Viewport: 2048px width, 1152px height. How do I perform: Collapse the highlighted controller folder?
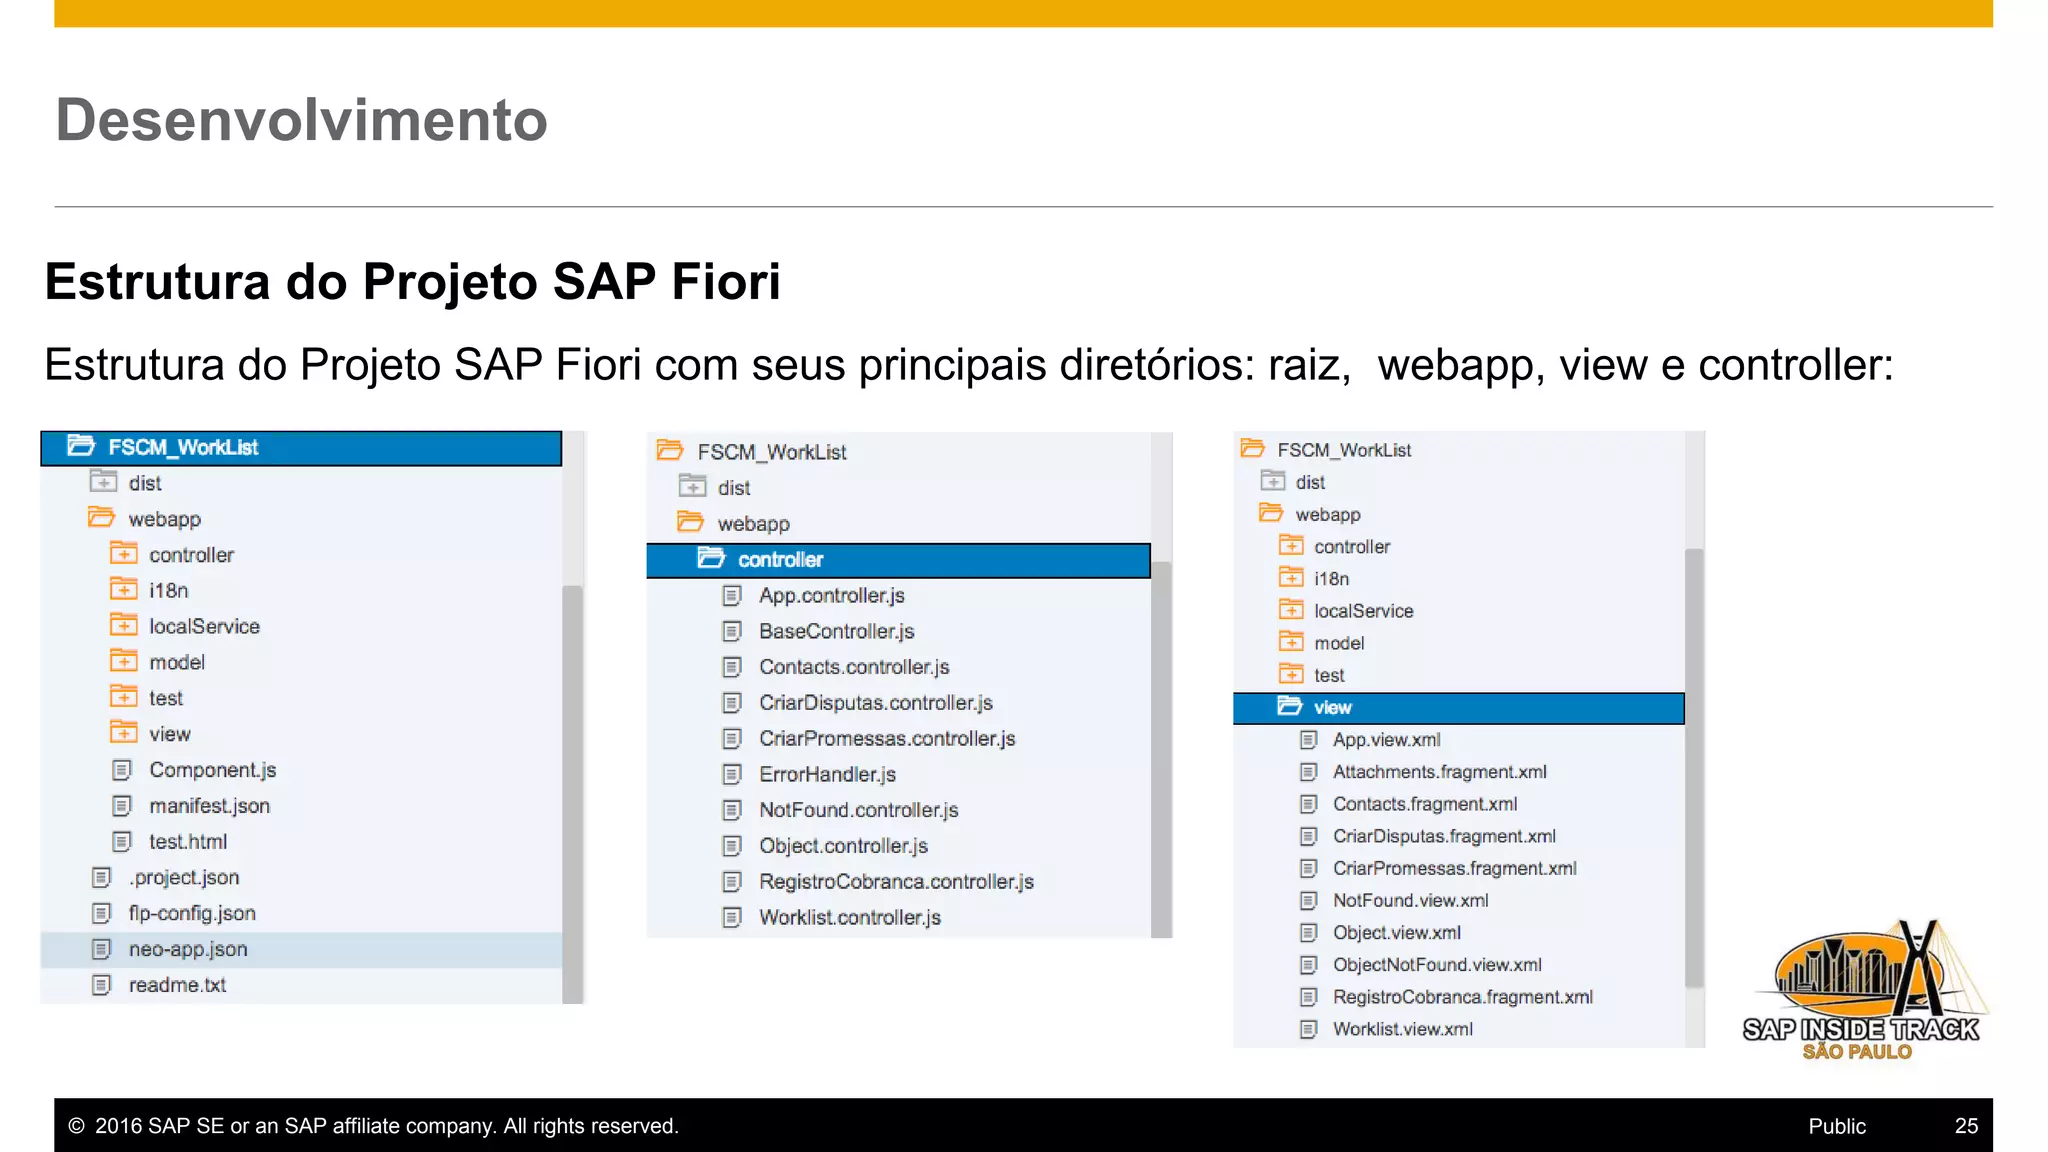(711, 559)
